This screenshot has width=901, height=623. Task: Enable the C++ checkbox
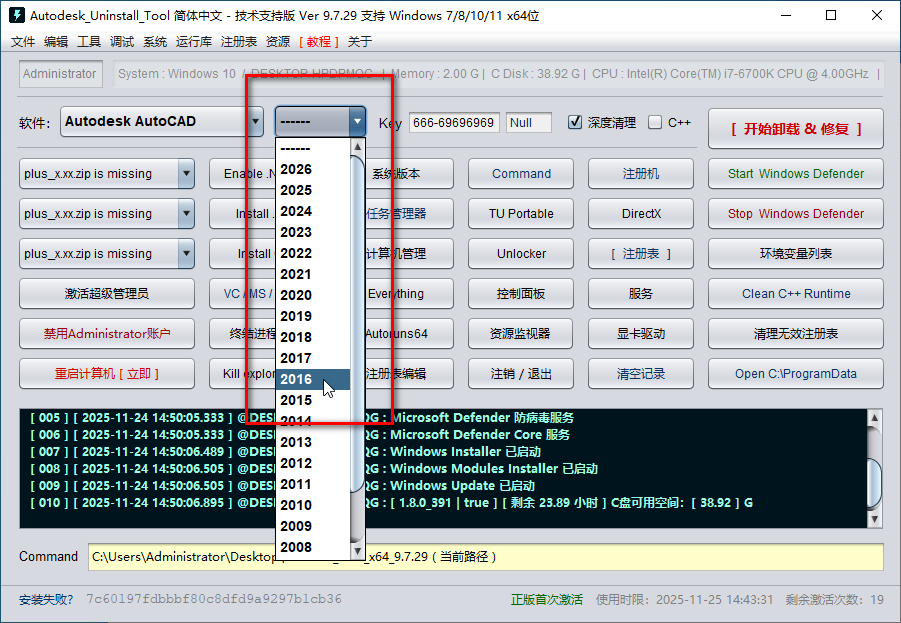pos(655,122)
